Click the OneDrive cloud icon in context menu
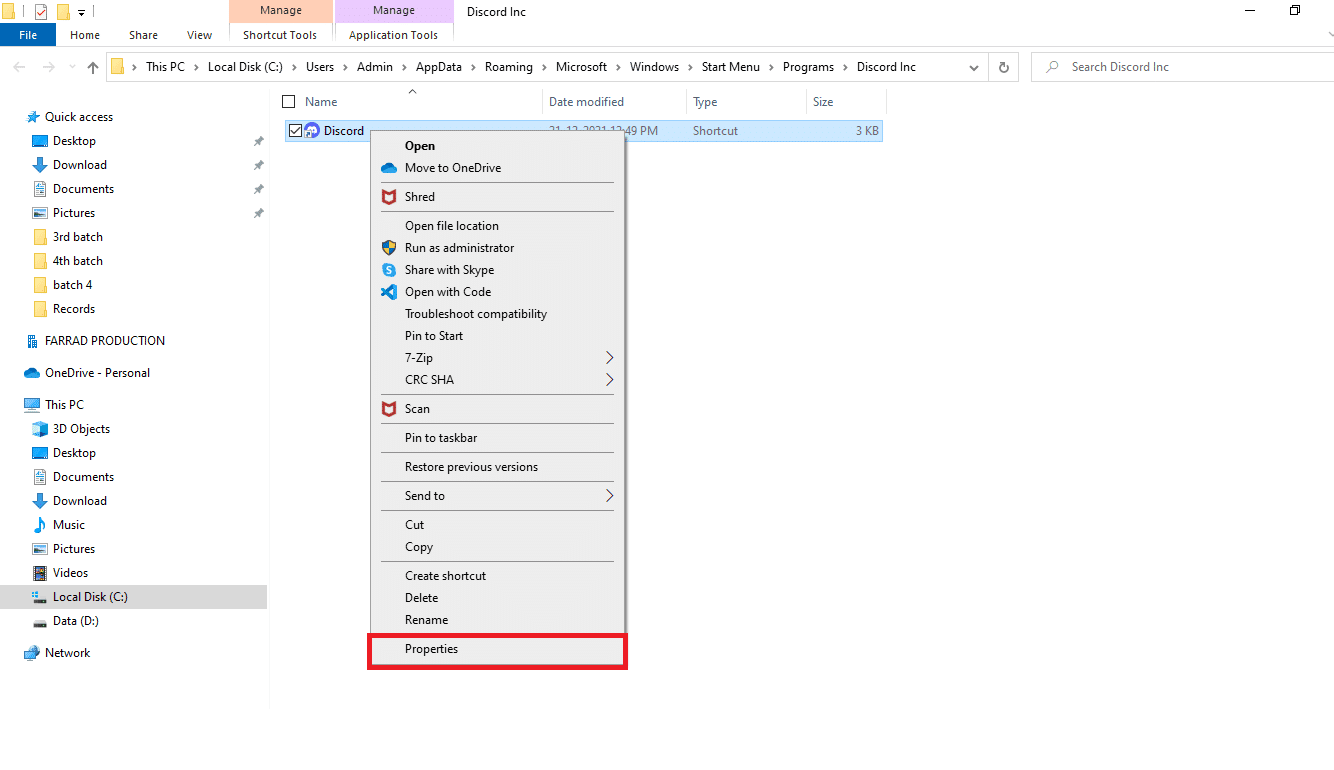 389,168
